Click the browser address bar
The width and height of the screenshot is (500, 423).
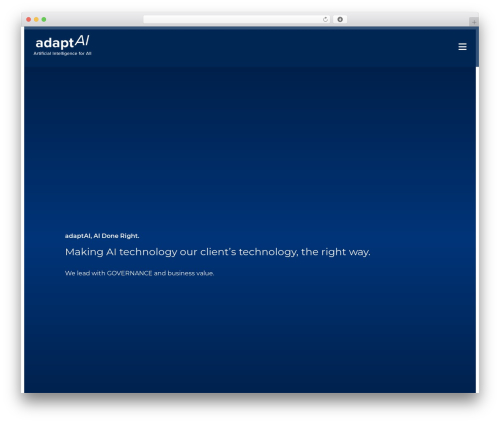point(236,19)
